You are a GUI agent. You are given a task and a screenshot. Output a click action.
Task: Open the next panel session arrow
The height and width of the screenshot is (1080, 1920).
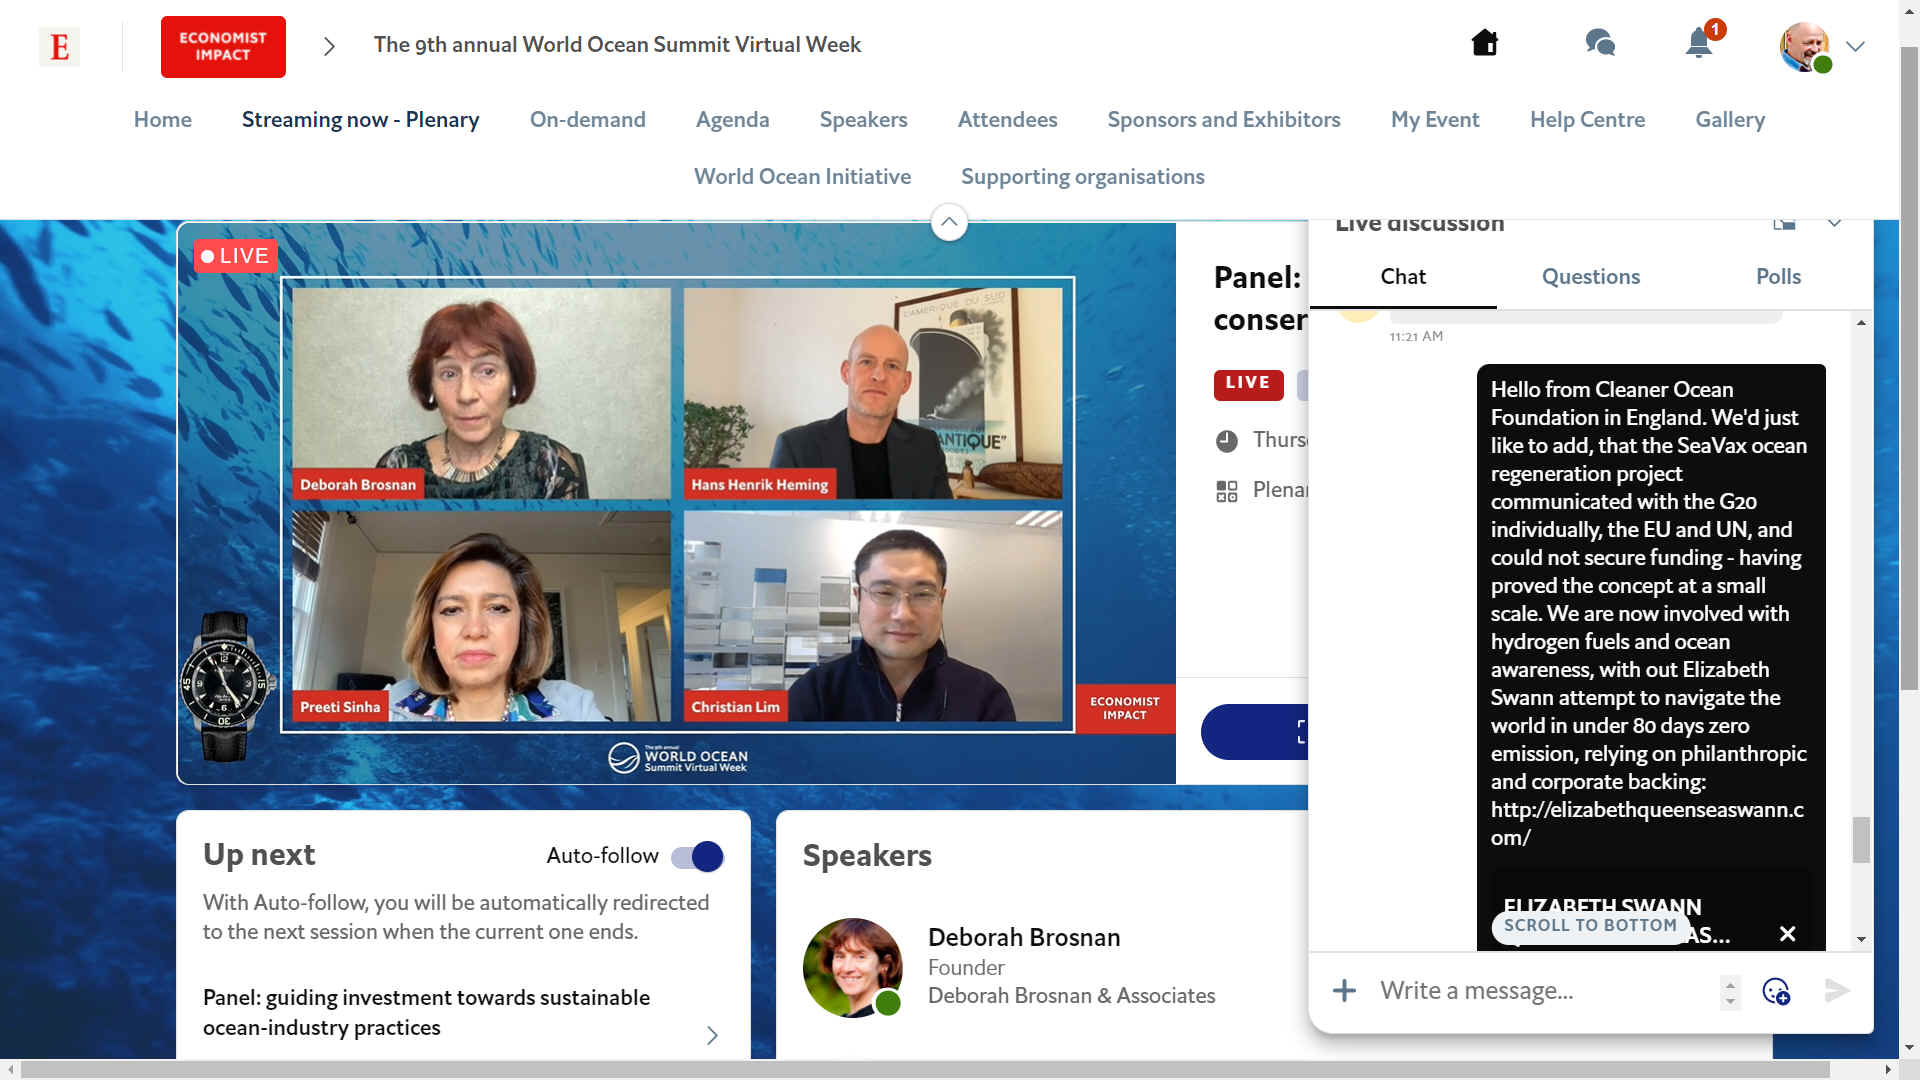click(x=712, y=1035)
